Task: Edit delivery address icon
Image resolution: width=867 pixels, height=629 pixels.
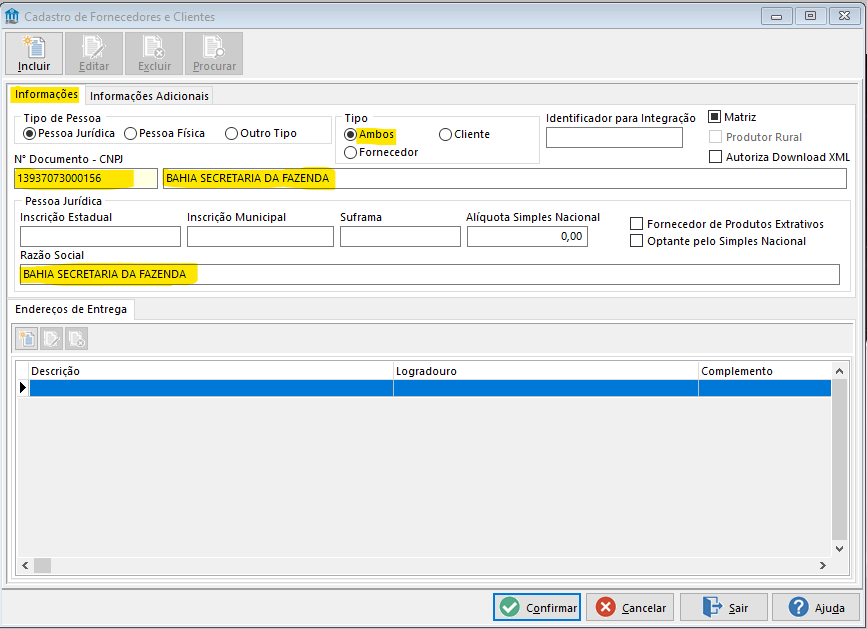Action: click(x=51, y=338)
